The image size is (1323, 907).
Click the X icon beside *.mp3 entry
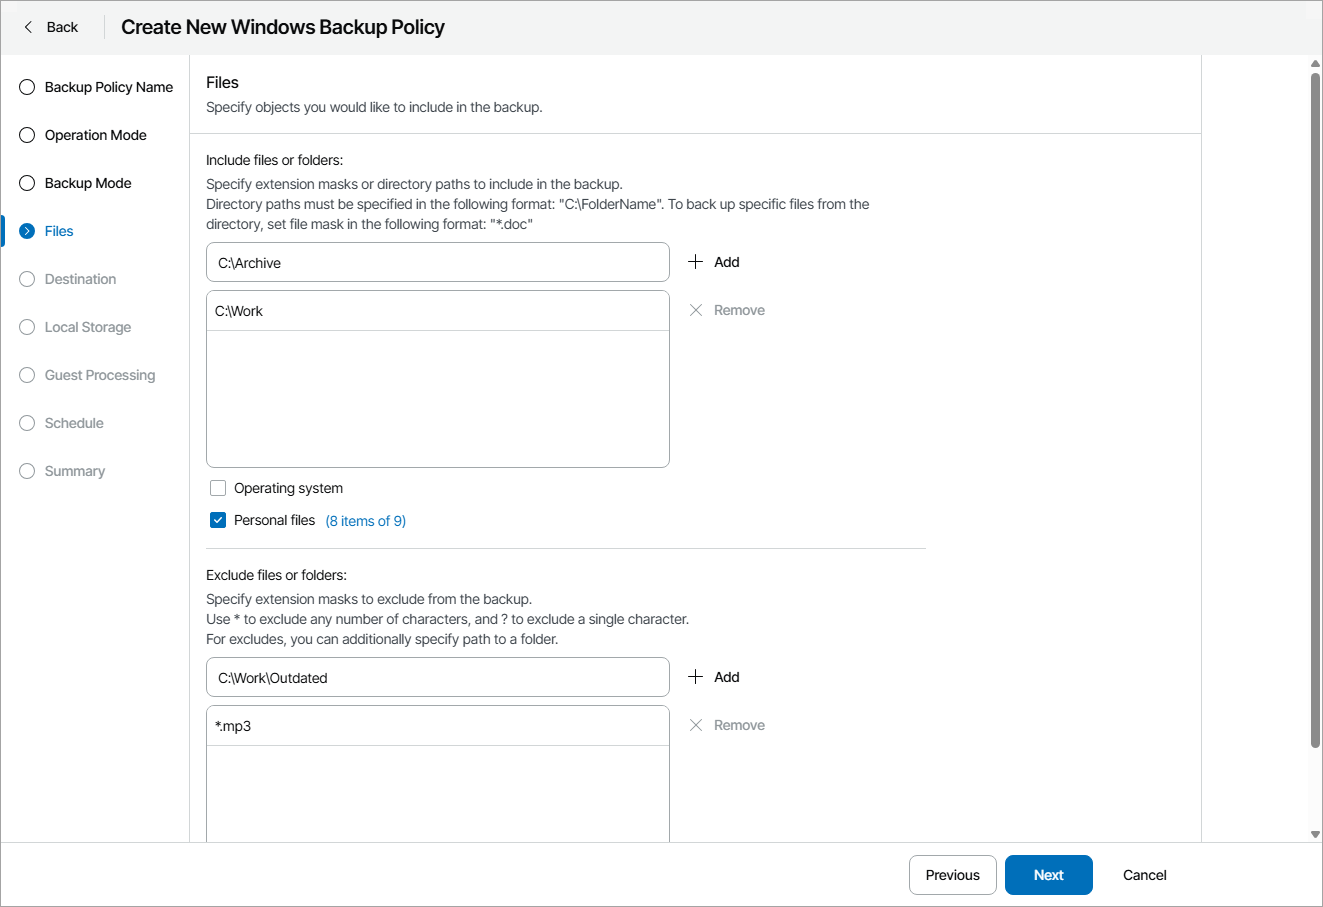point(696,725)
